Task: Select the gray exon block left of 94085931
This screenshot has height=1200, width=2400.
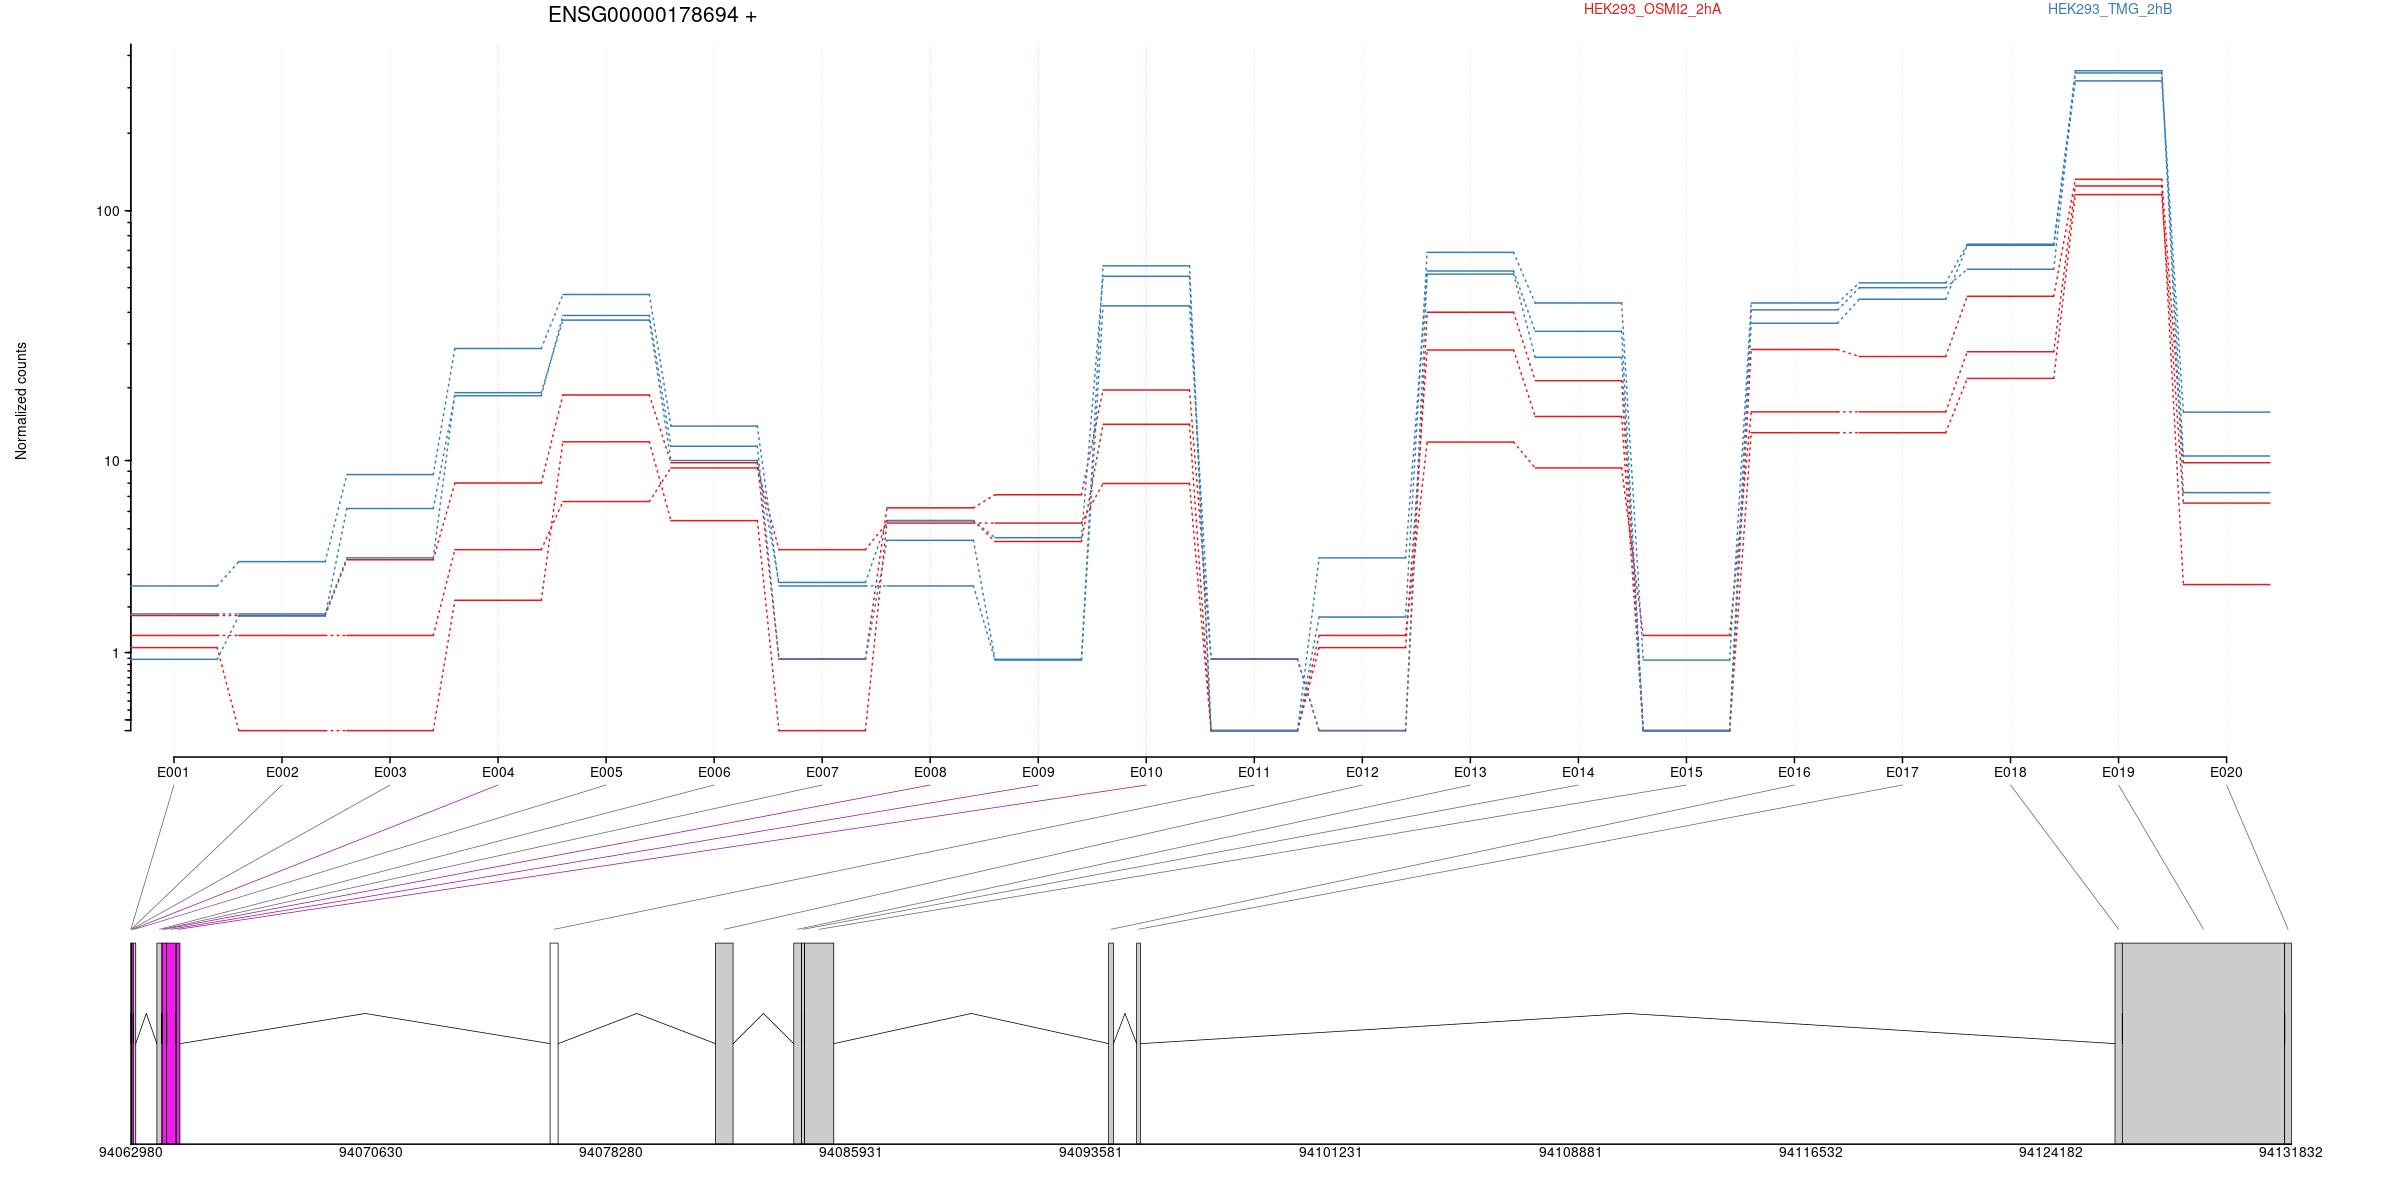Action: pos(819,1043)
